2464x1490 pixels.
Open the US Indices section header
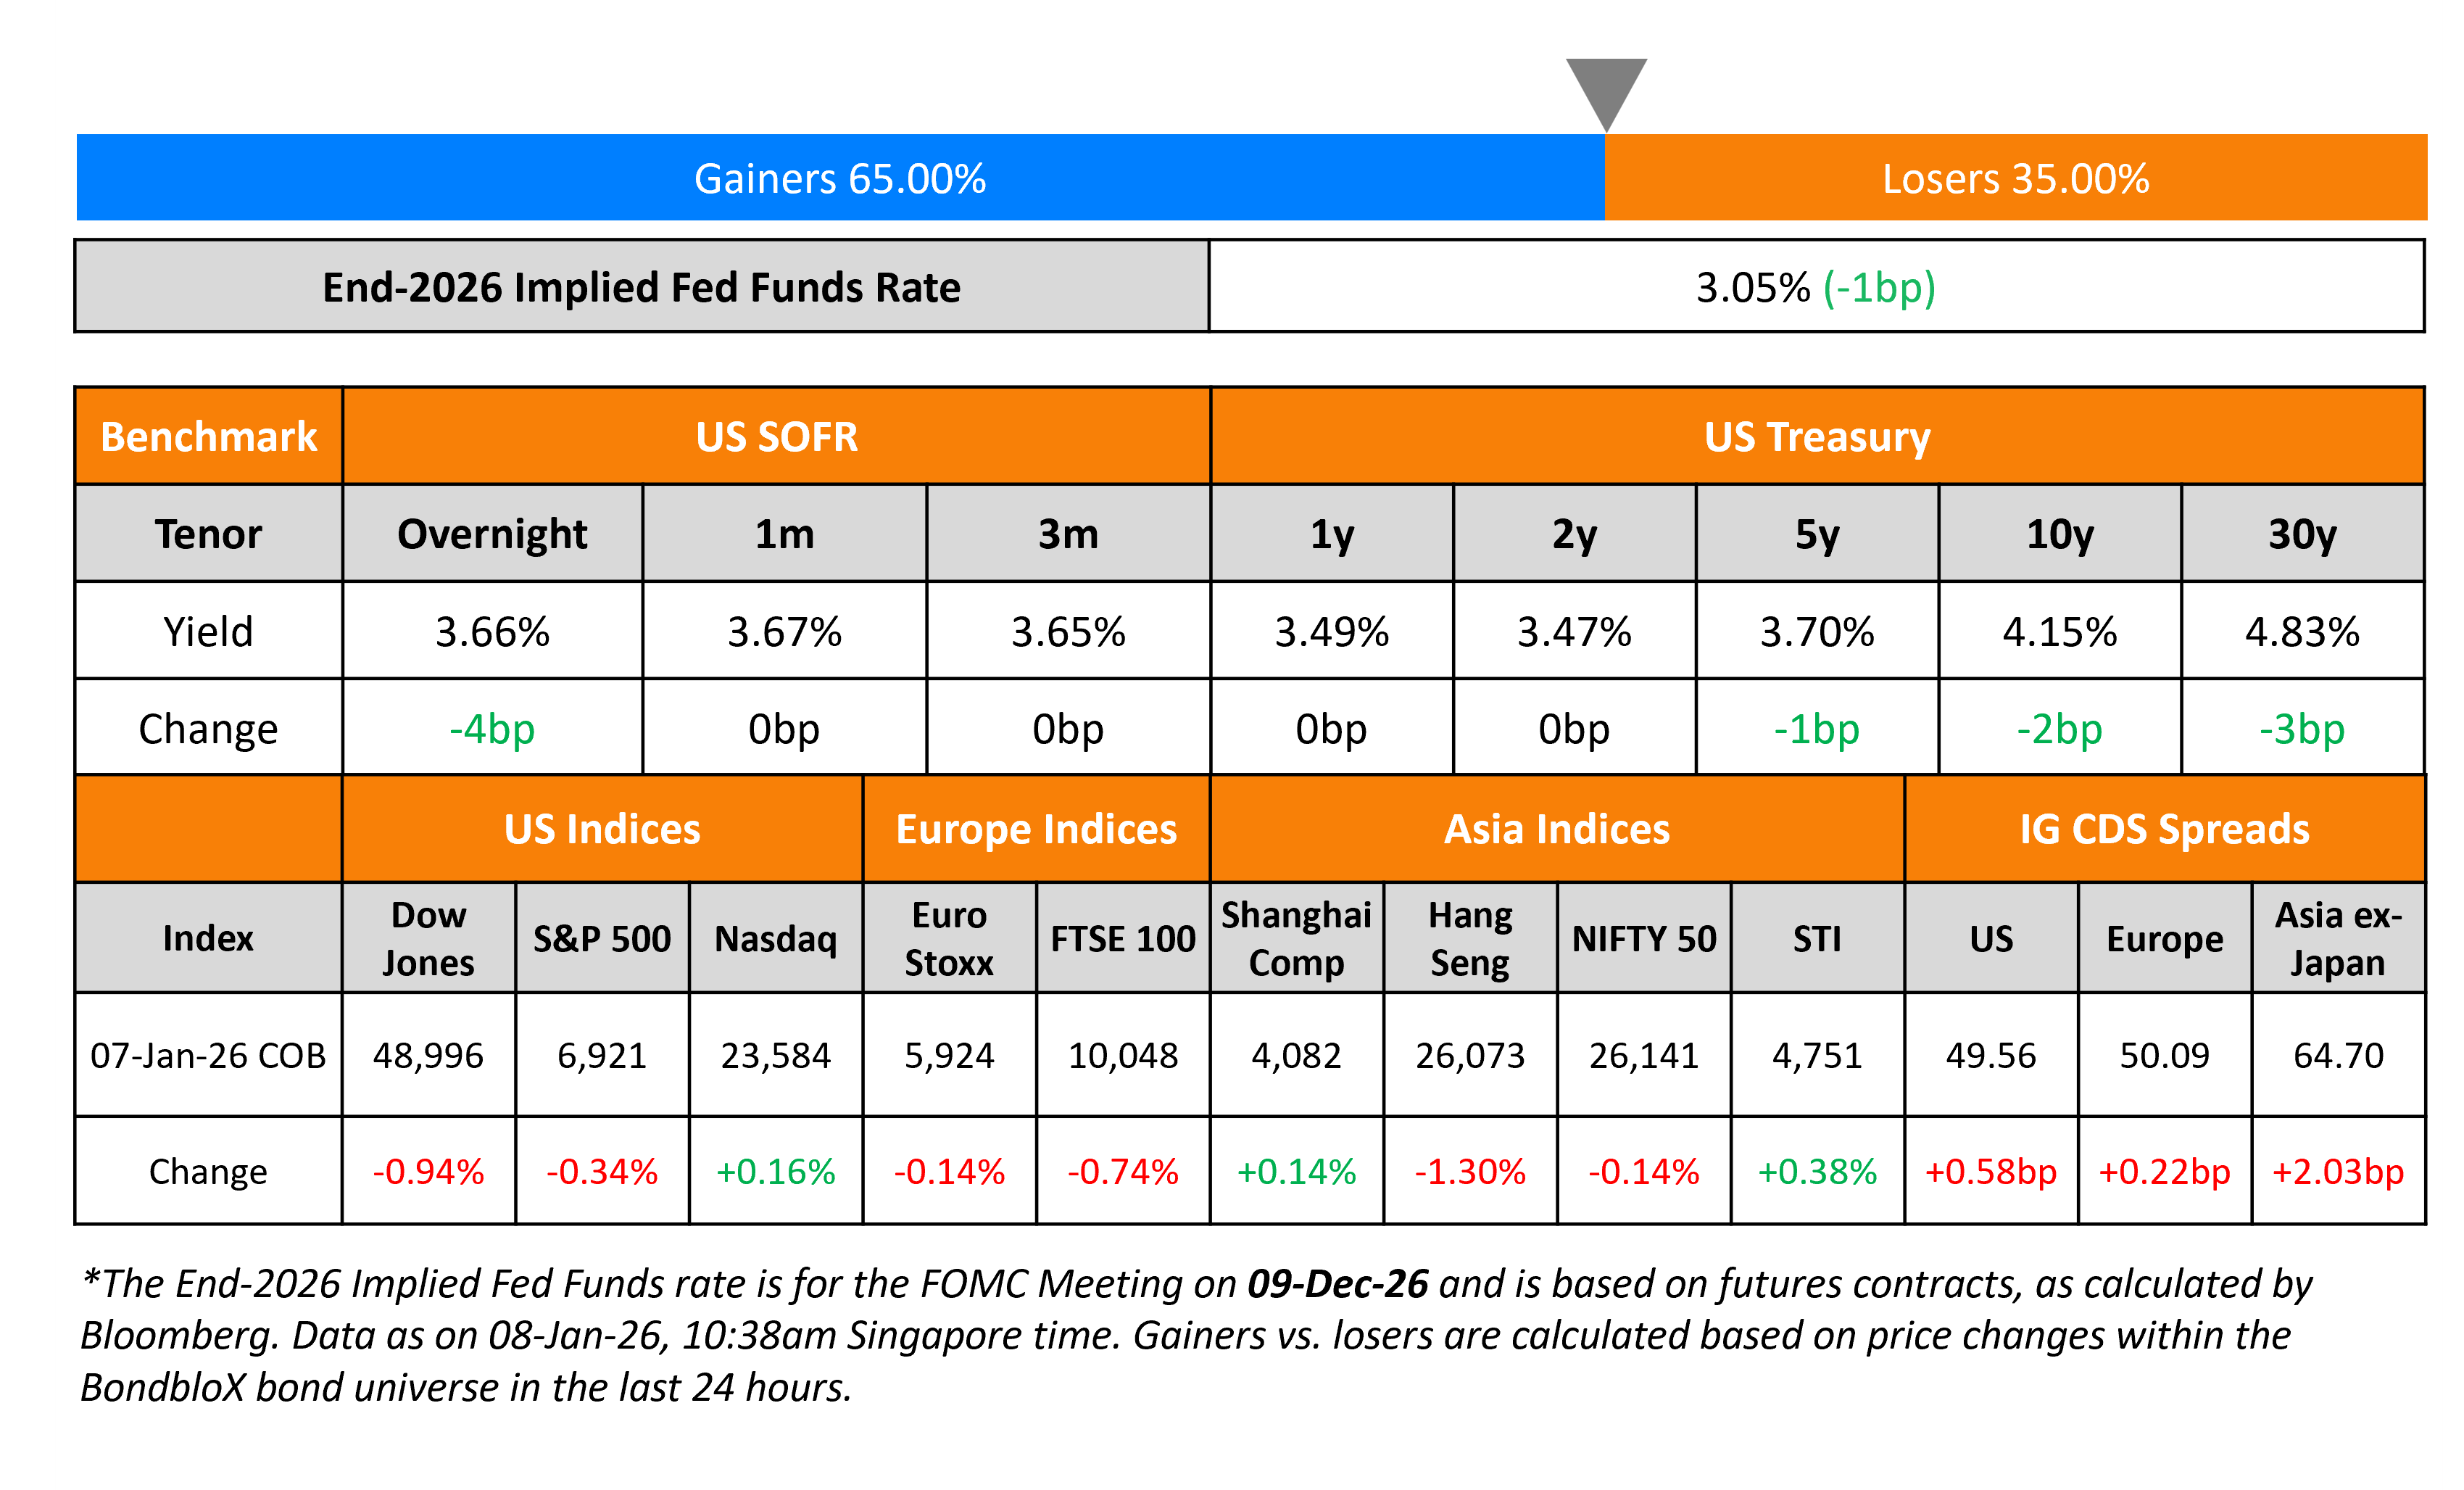(x=602, y=829)
